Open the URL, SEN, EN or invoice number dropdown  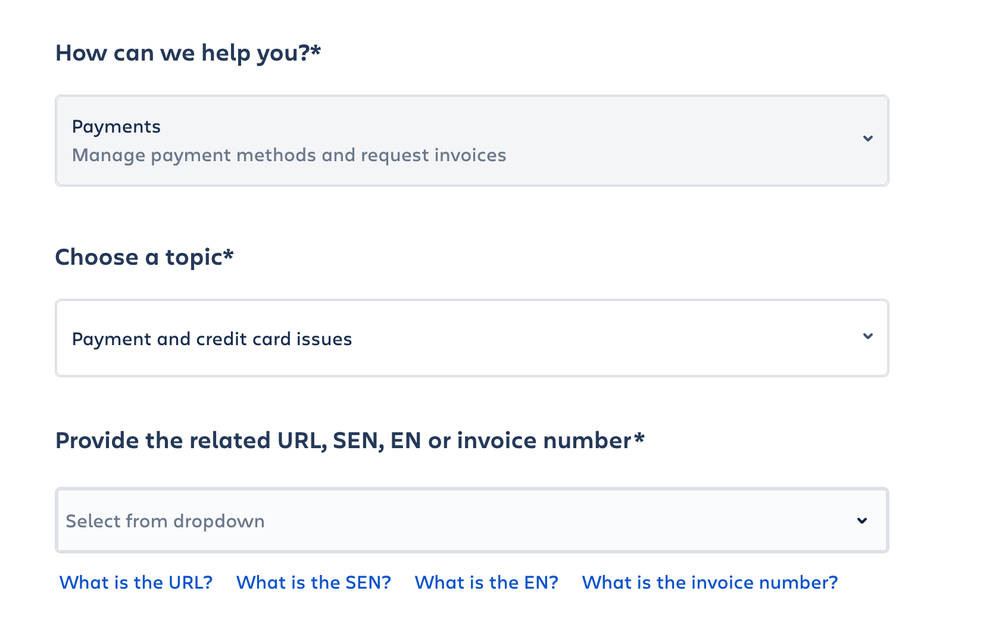click(x=471, y=520)
